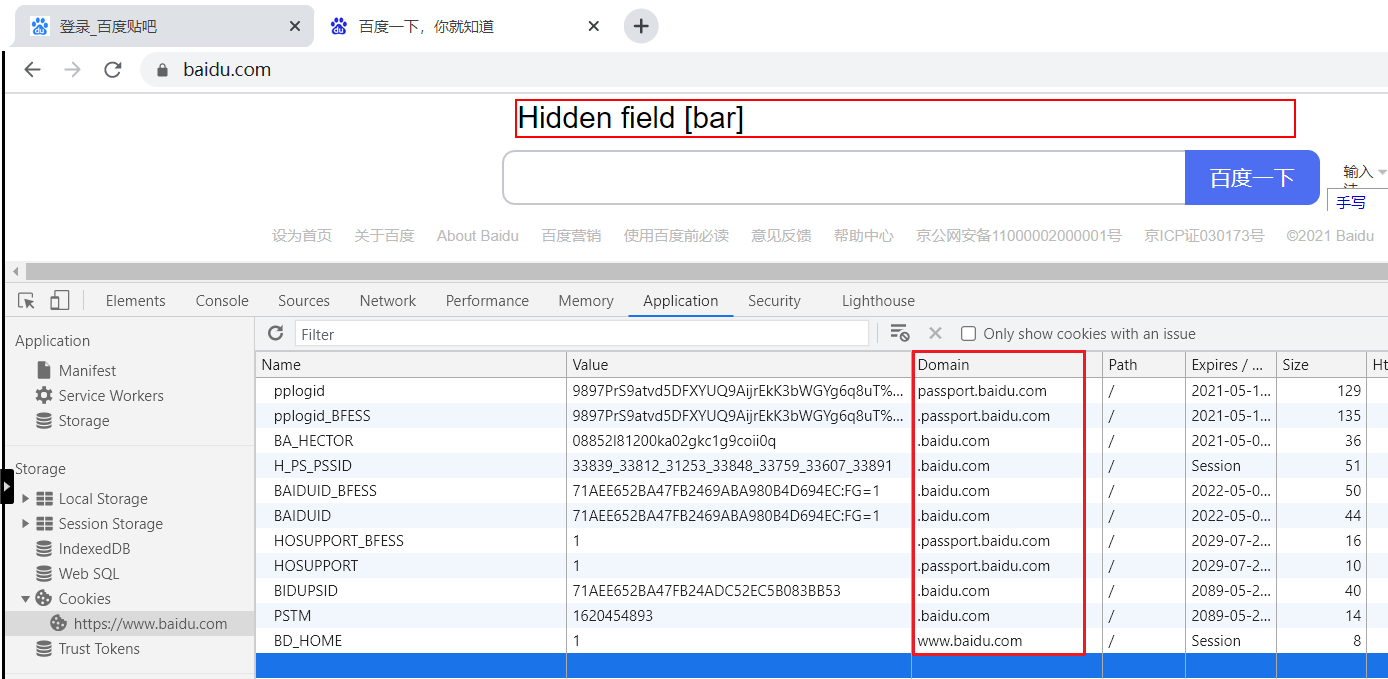Open the Sources tab
1388x679 pixels.
point(304,300)
